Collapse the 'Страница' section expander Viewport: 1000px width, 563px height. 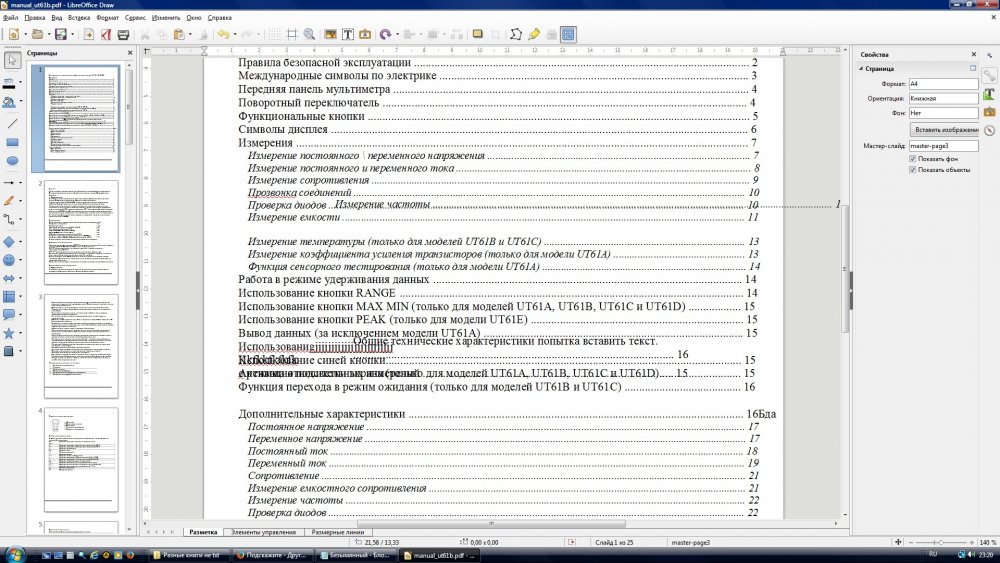(x=861, y=68)
